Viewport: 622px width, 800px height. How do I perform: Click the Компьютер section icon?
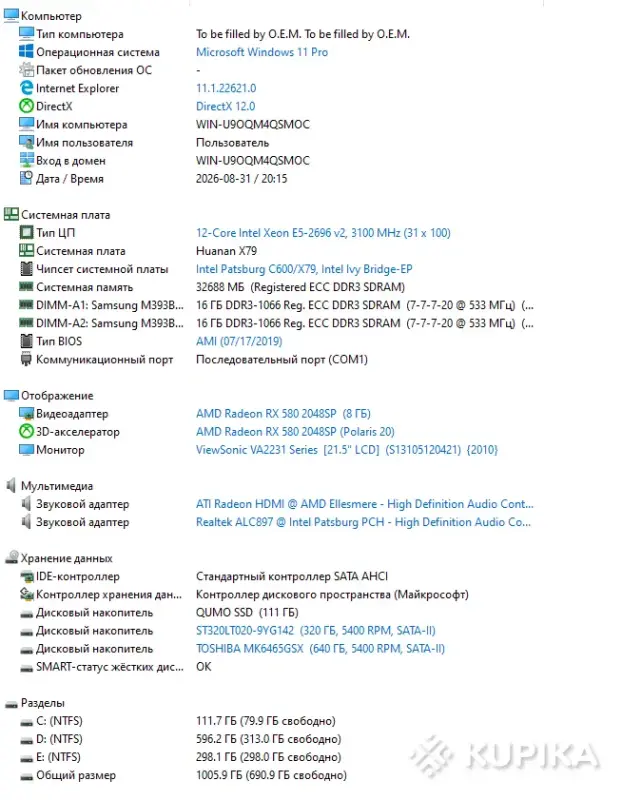11,16
